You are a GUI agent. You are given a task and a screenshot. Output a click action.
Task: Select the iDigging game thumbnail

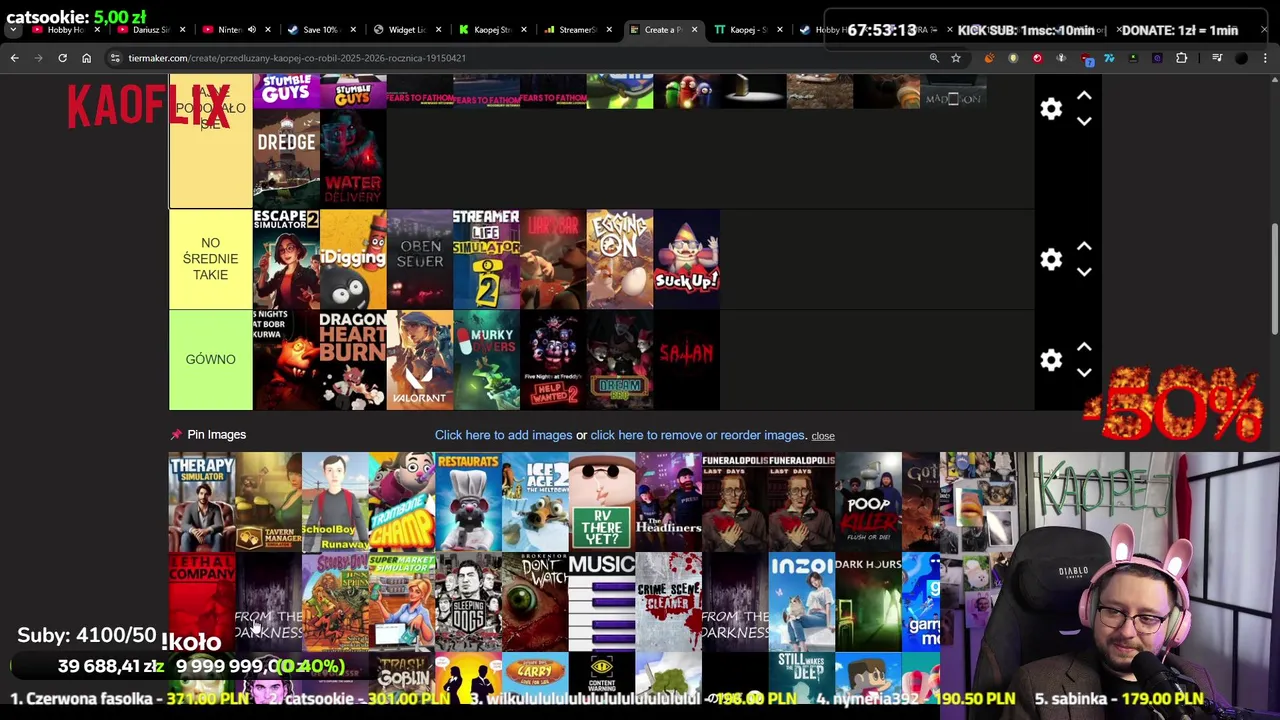pos(353,259)
